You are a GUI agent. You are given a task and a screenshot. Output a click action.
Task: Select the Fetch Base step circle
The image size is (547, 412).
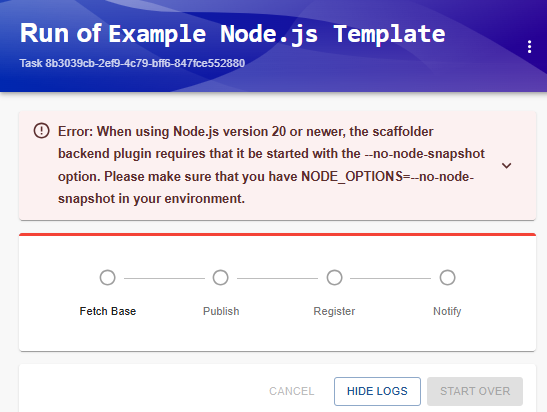coord(107,278)
